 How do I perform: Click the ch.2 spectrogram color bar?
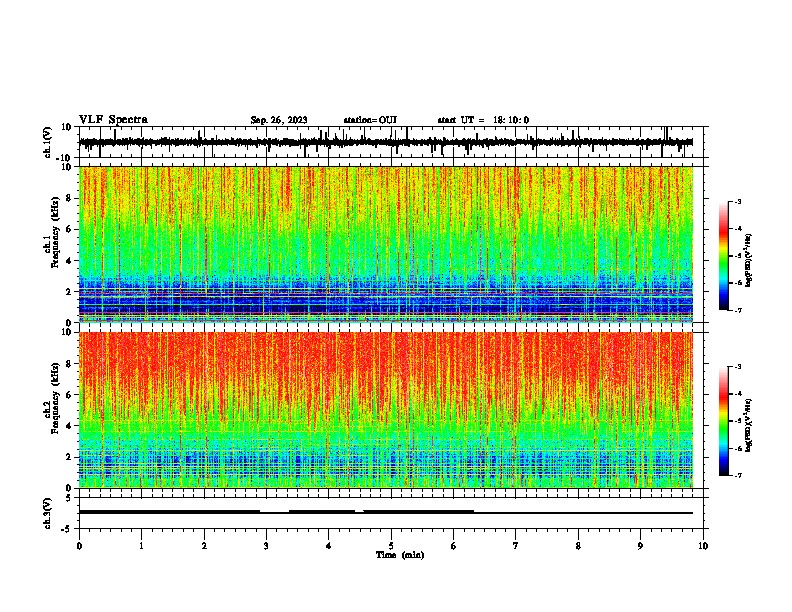click(x=724, y=421)
